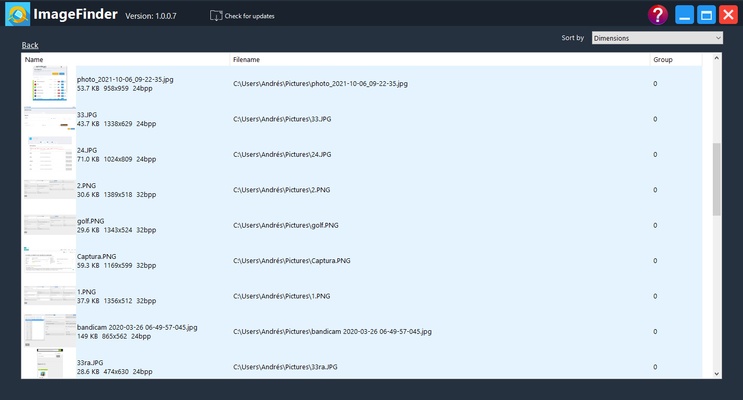Click the scrollbar up arrow

point(716,58)
